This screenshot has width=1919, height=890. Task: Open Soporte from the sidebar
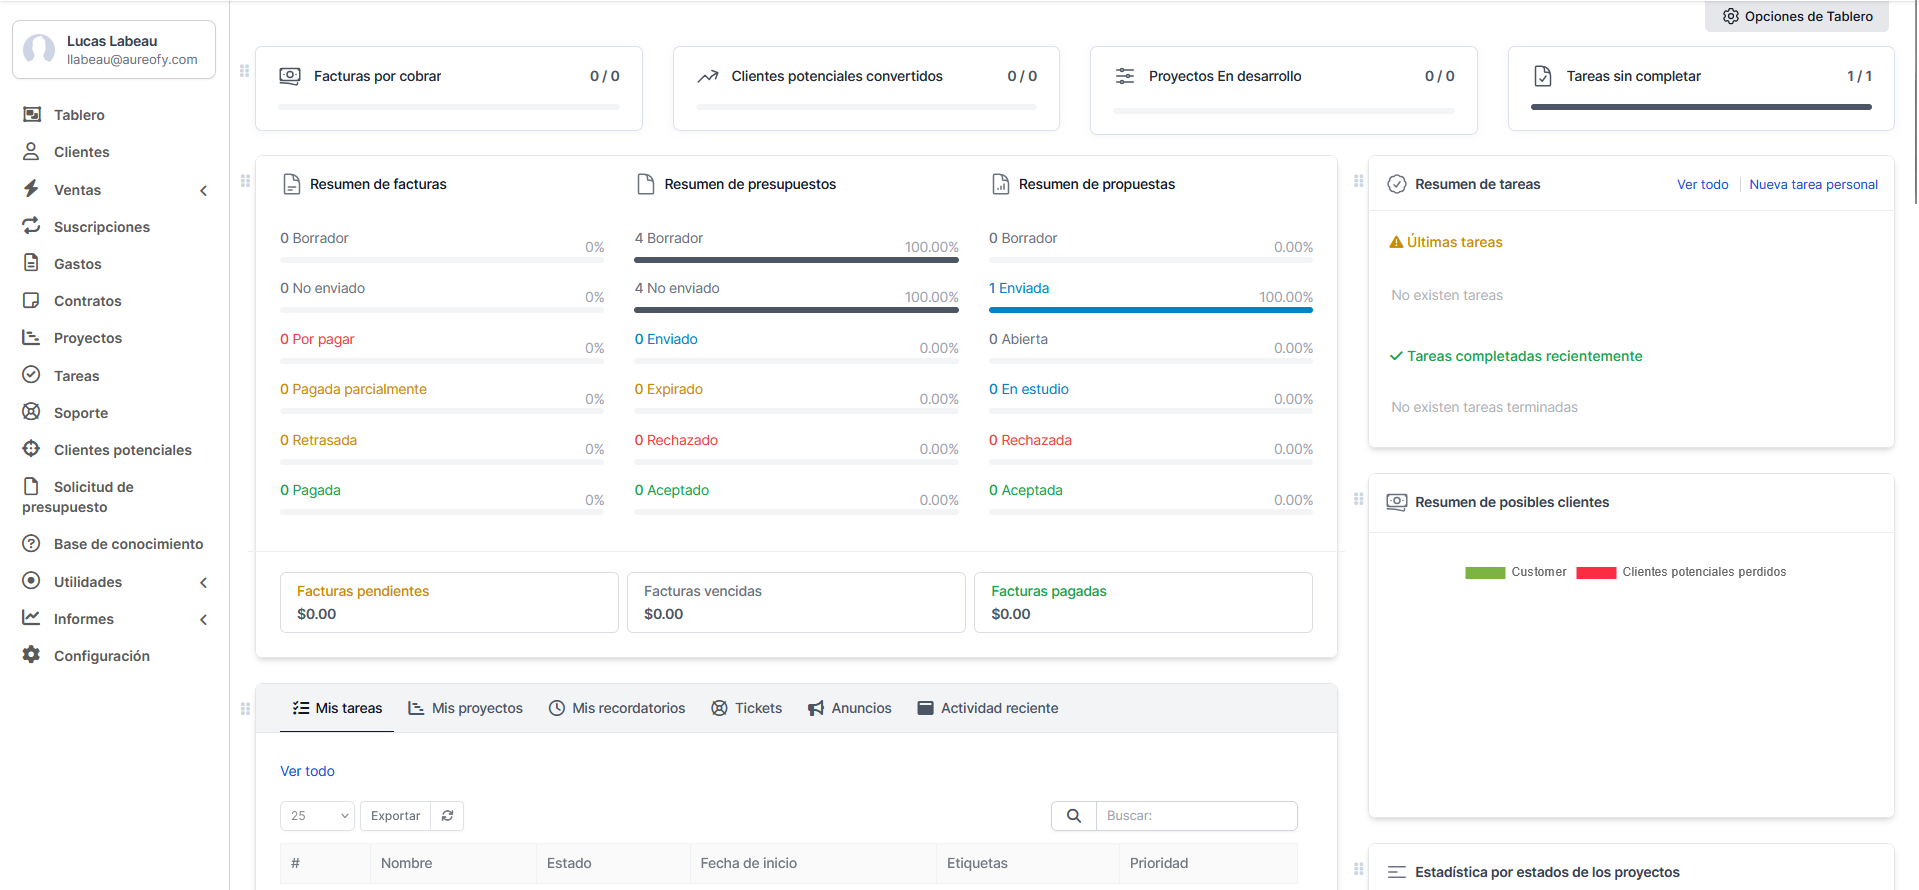coord(80,413)
